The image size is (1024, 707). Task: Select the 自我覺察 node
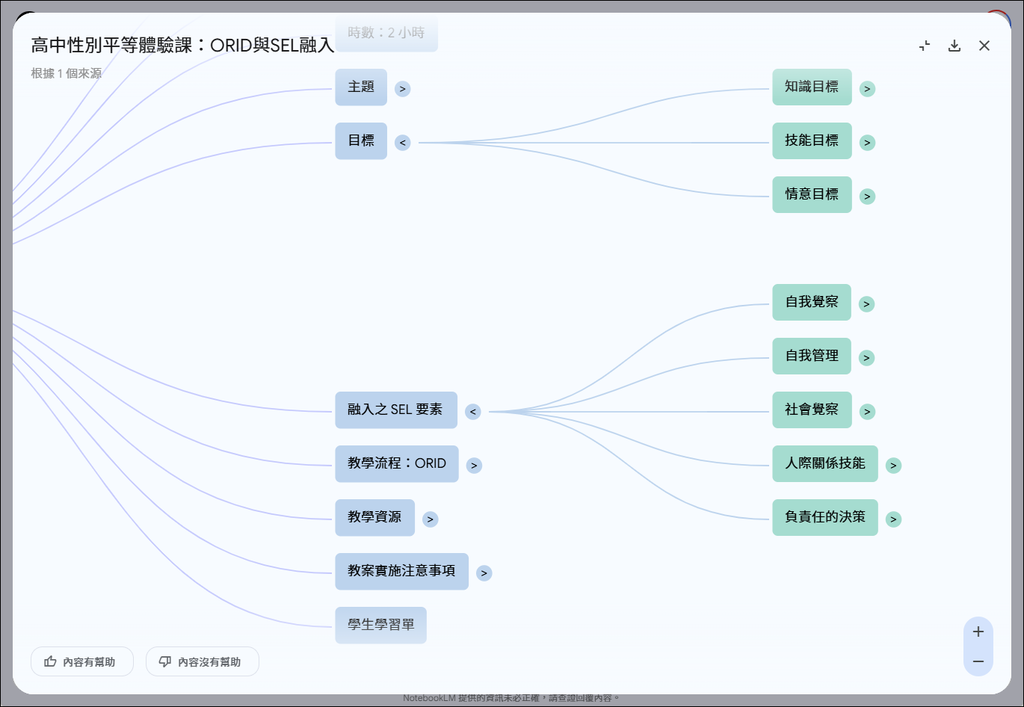pos(812,302)
